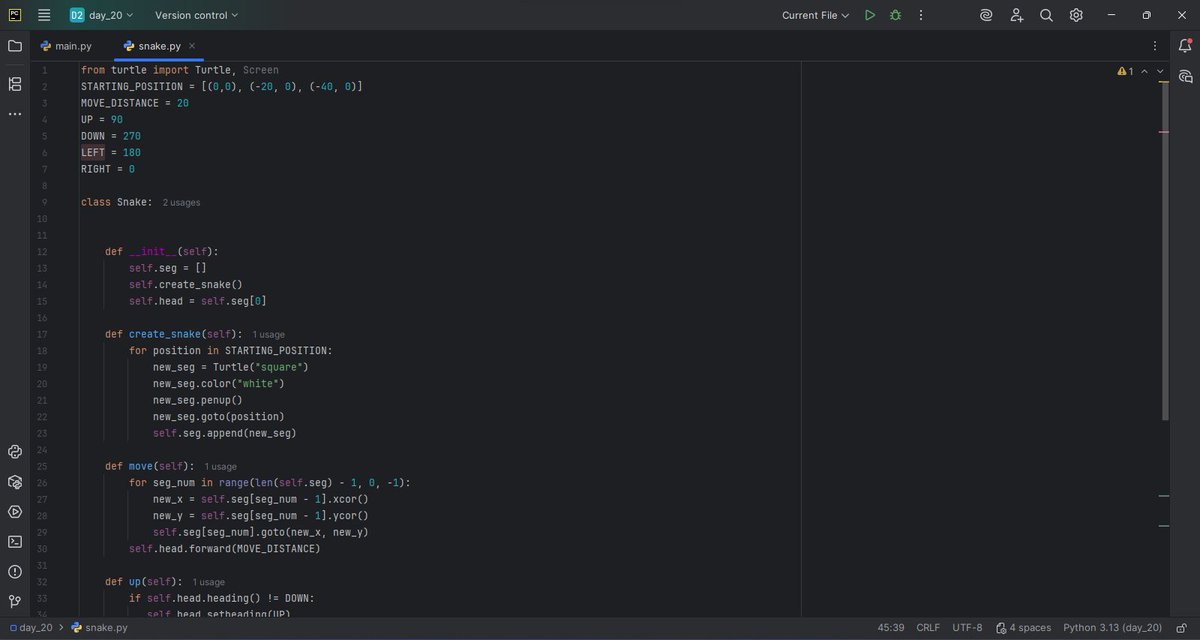Screen dimensions: 1200x640
Task: Click new_seg.color("white") line
Action: (x=219, y=384)
